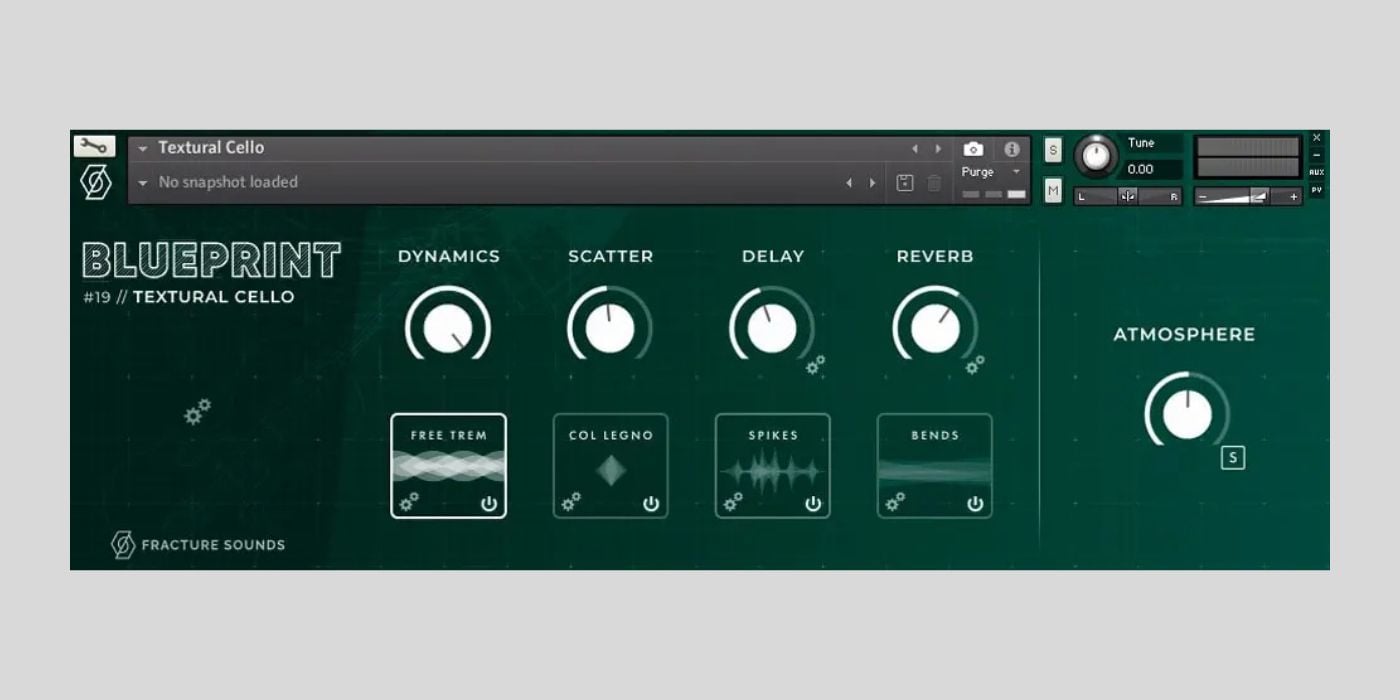Open Bends settings gears icon
The width and height of the screenshot is (1400, 700).
[x=895, y=502]
